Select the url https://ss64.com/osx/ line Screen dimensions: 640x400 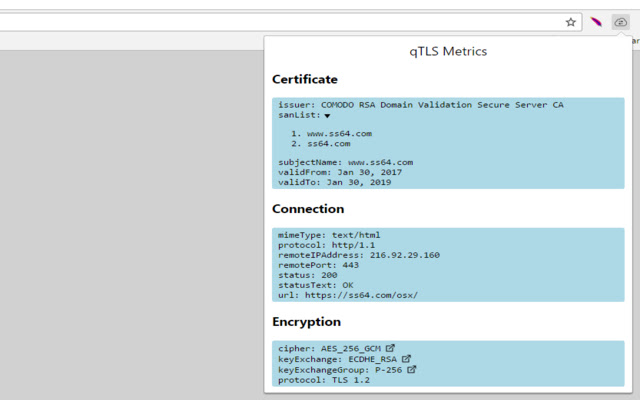tap(348, 295)
